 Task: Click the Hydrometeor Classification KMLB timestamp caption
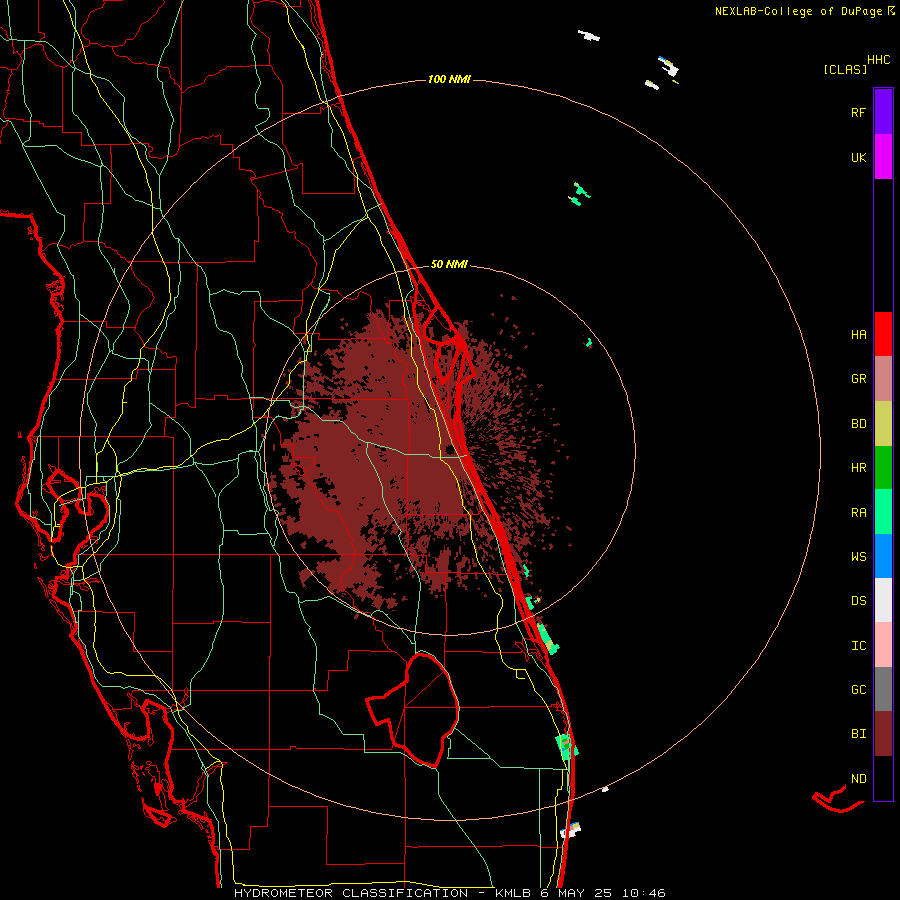click(449, 893)
